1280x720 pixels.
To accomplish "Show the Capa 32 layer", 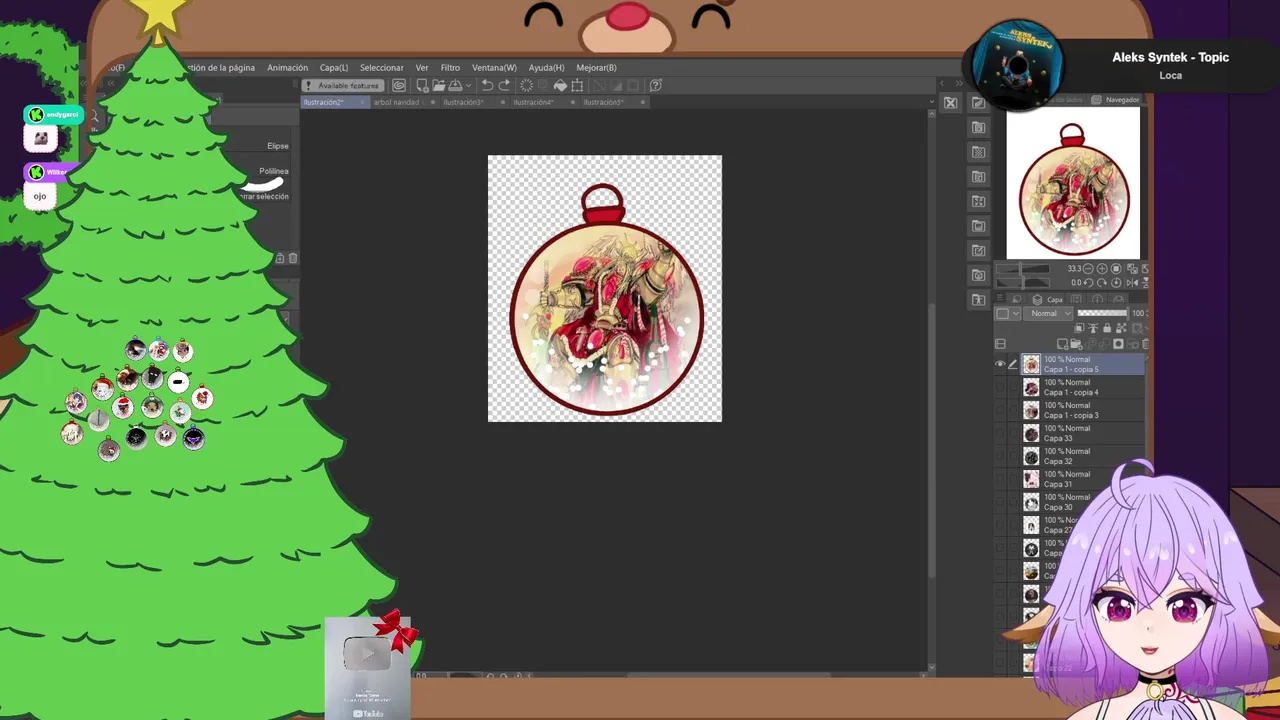I will pyautogui.click(x=1000, y=457).
